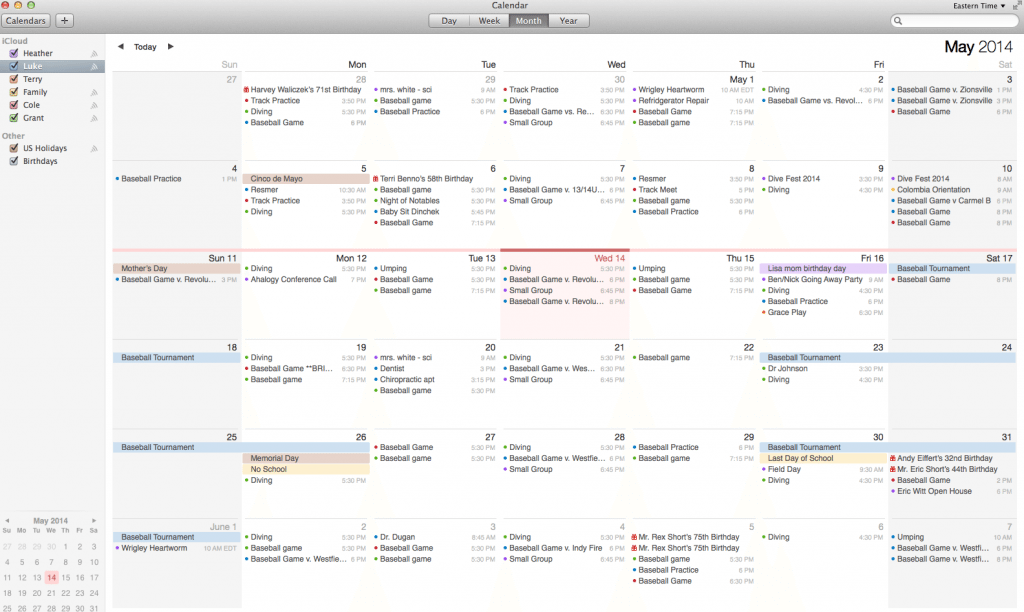Disable the Grant calendar checkbox
1024x612 pixels.
[x=14, y=117]
